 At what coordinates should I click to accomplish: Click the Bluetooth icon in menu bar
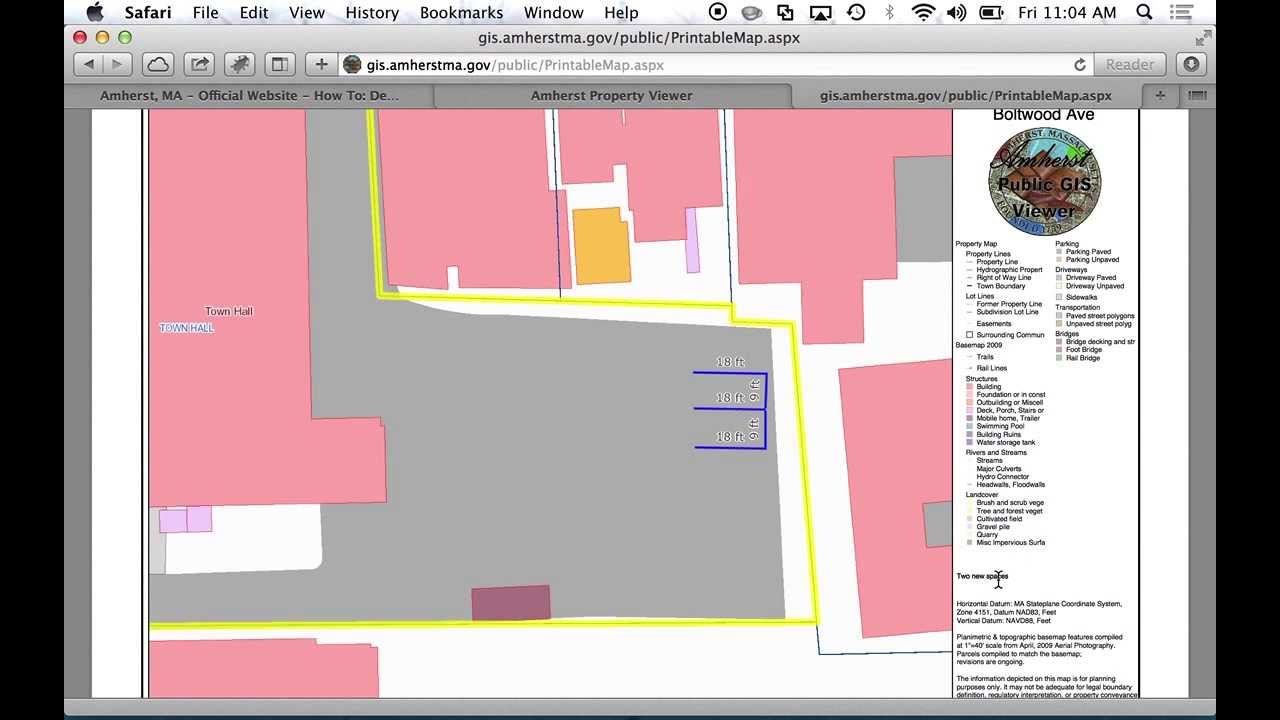coord(889,12)
